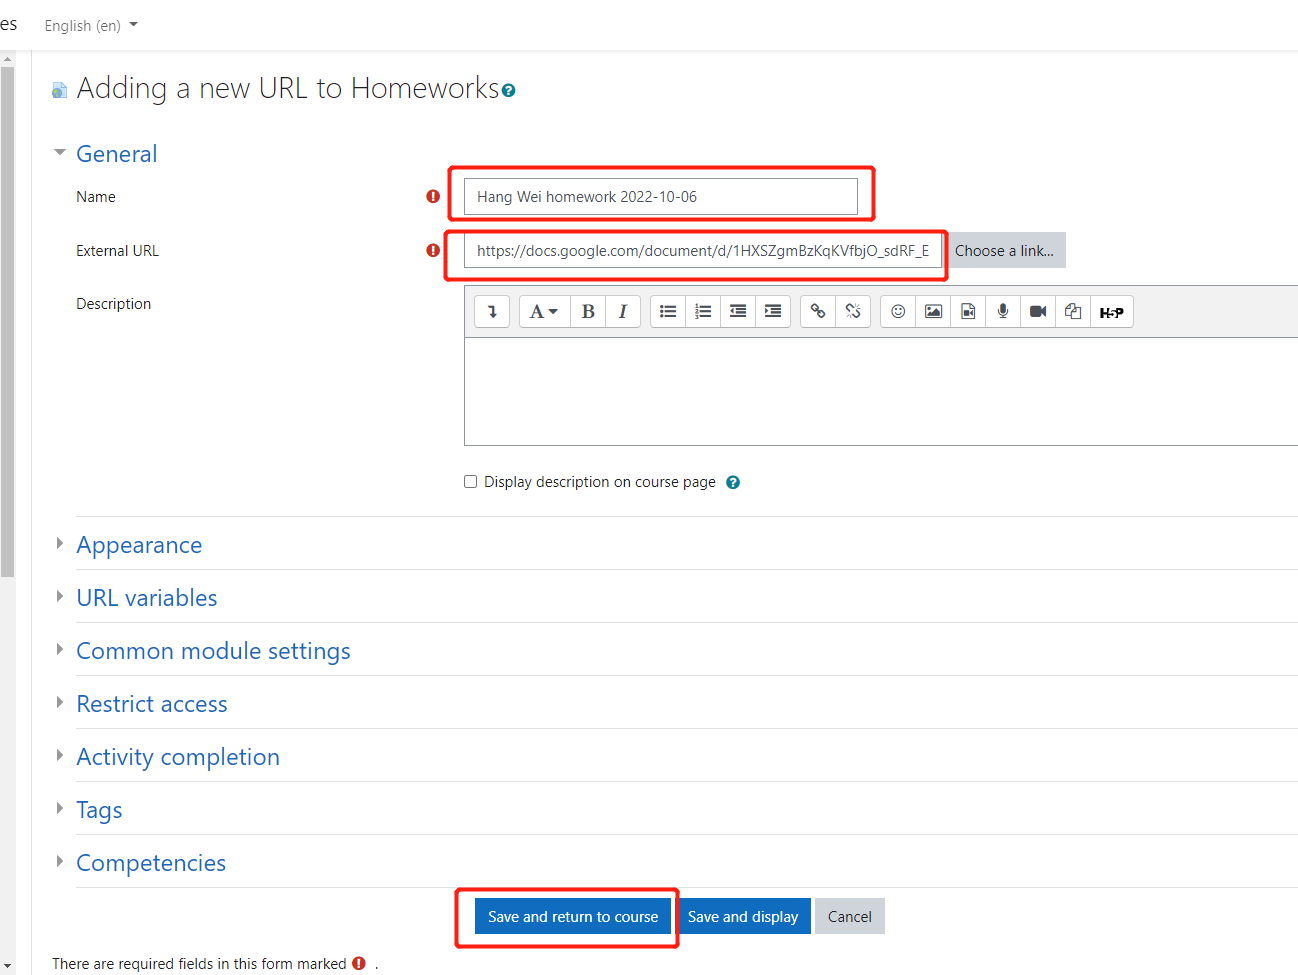Click the record audio microphone icon
Screen dimensions: 1298x975
(x=1002, y=311)
